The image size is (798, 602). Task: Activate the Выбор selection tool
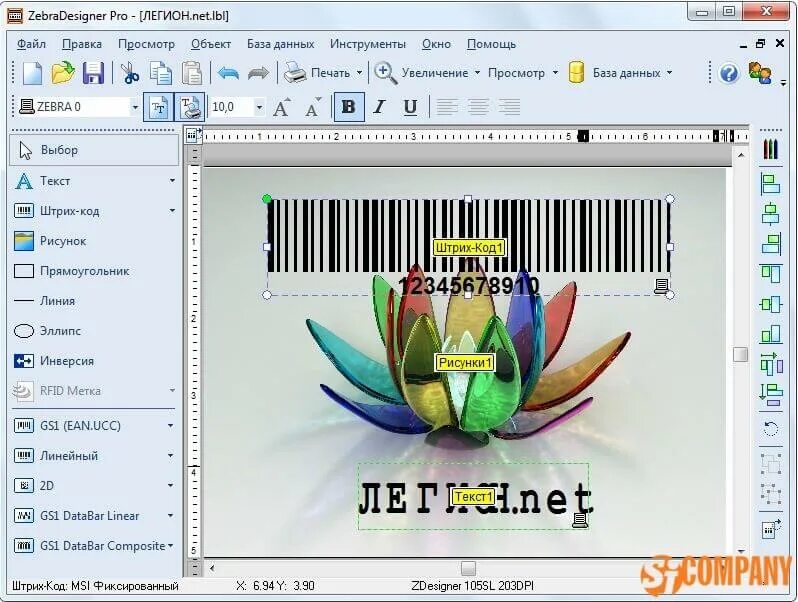pos(94,150)
